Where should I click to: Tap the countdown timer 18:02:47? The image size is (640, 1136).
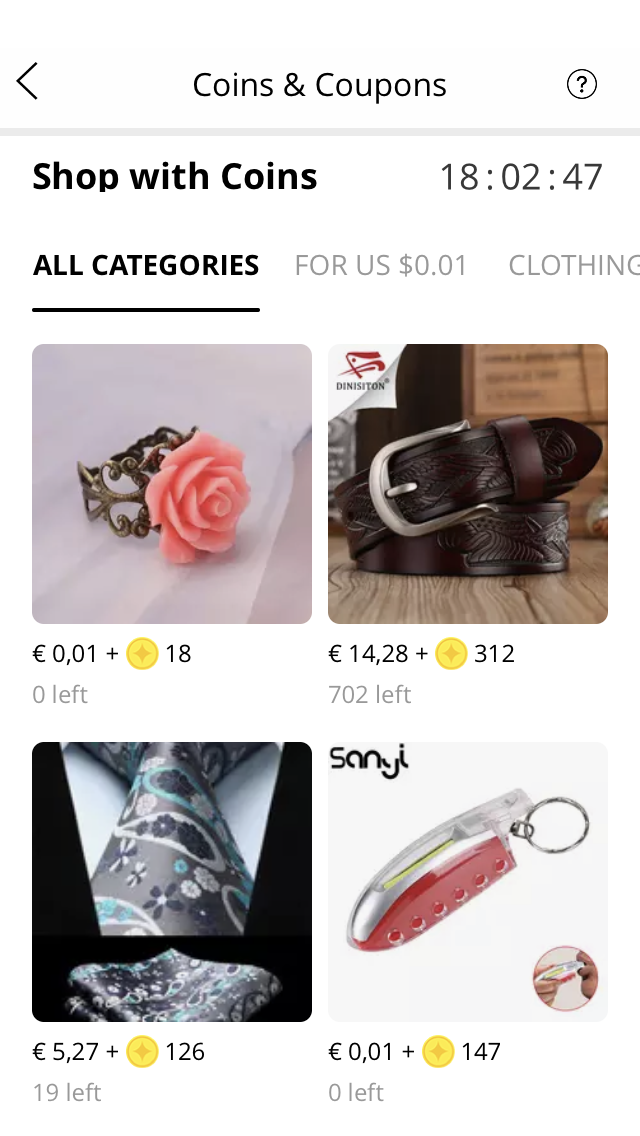click(521, 177)
